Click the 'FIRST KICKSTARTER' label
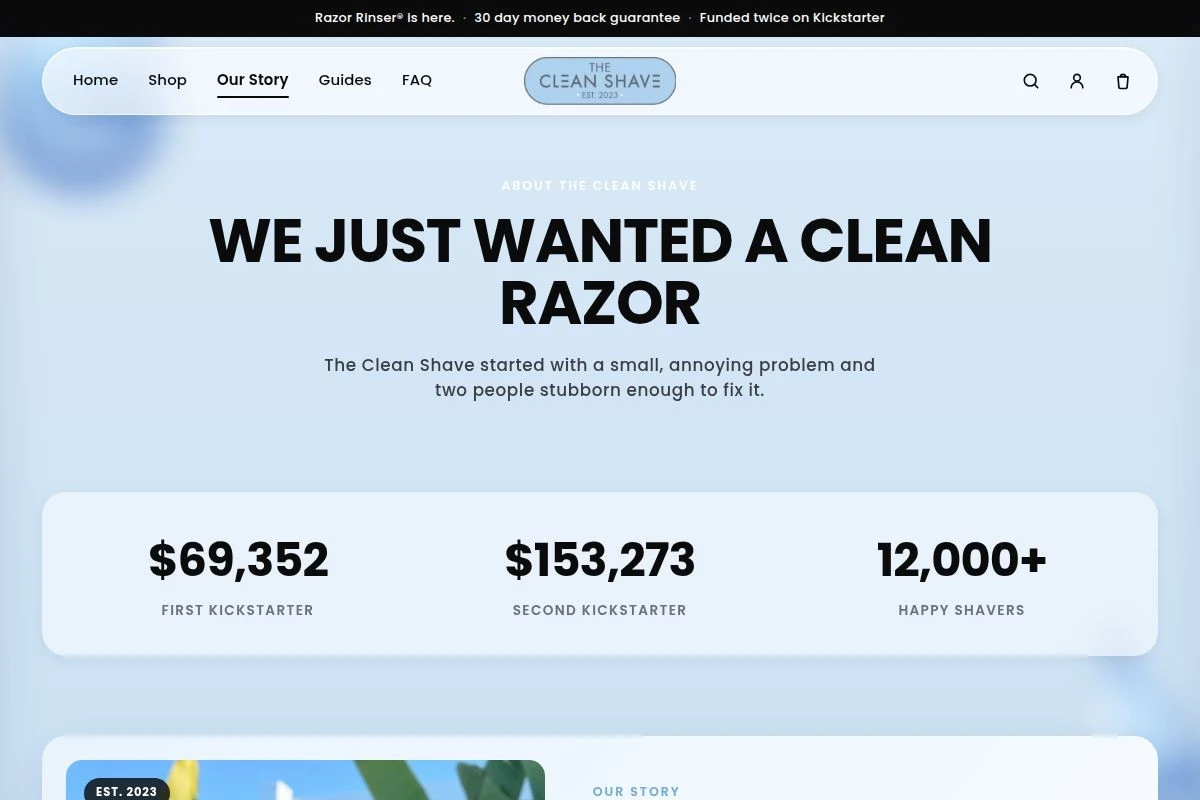Image resolution: width=1200 pixels, height=800 pixels. click(x=238, y=610)
